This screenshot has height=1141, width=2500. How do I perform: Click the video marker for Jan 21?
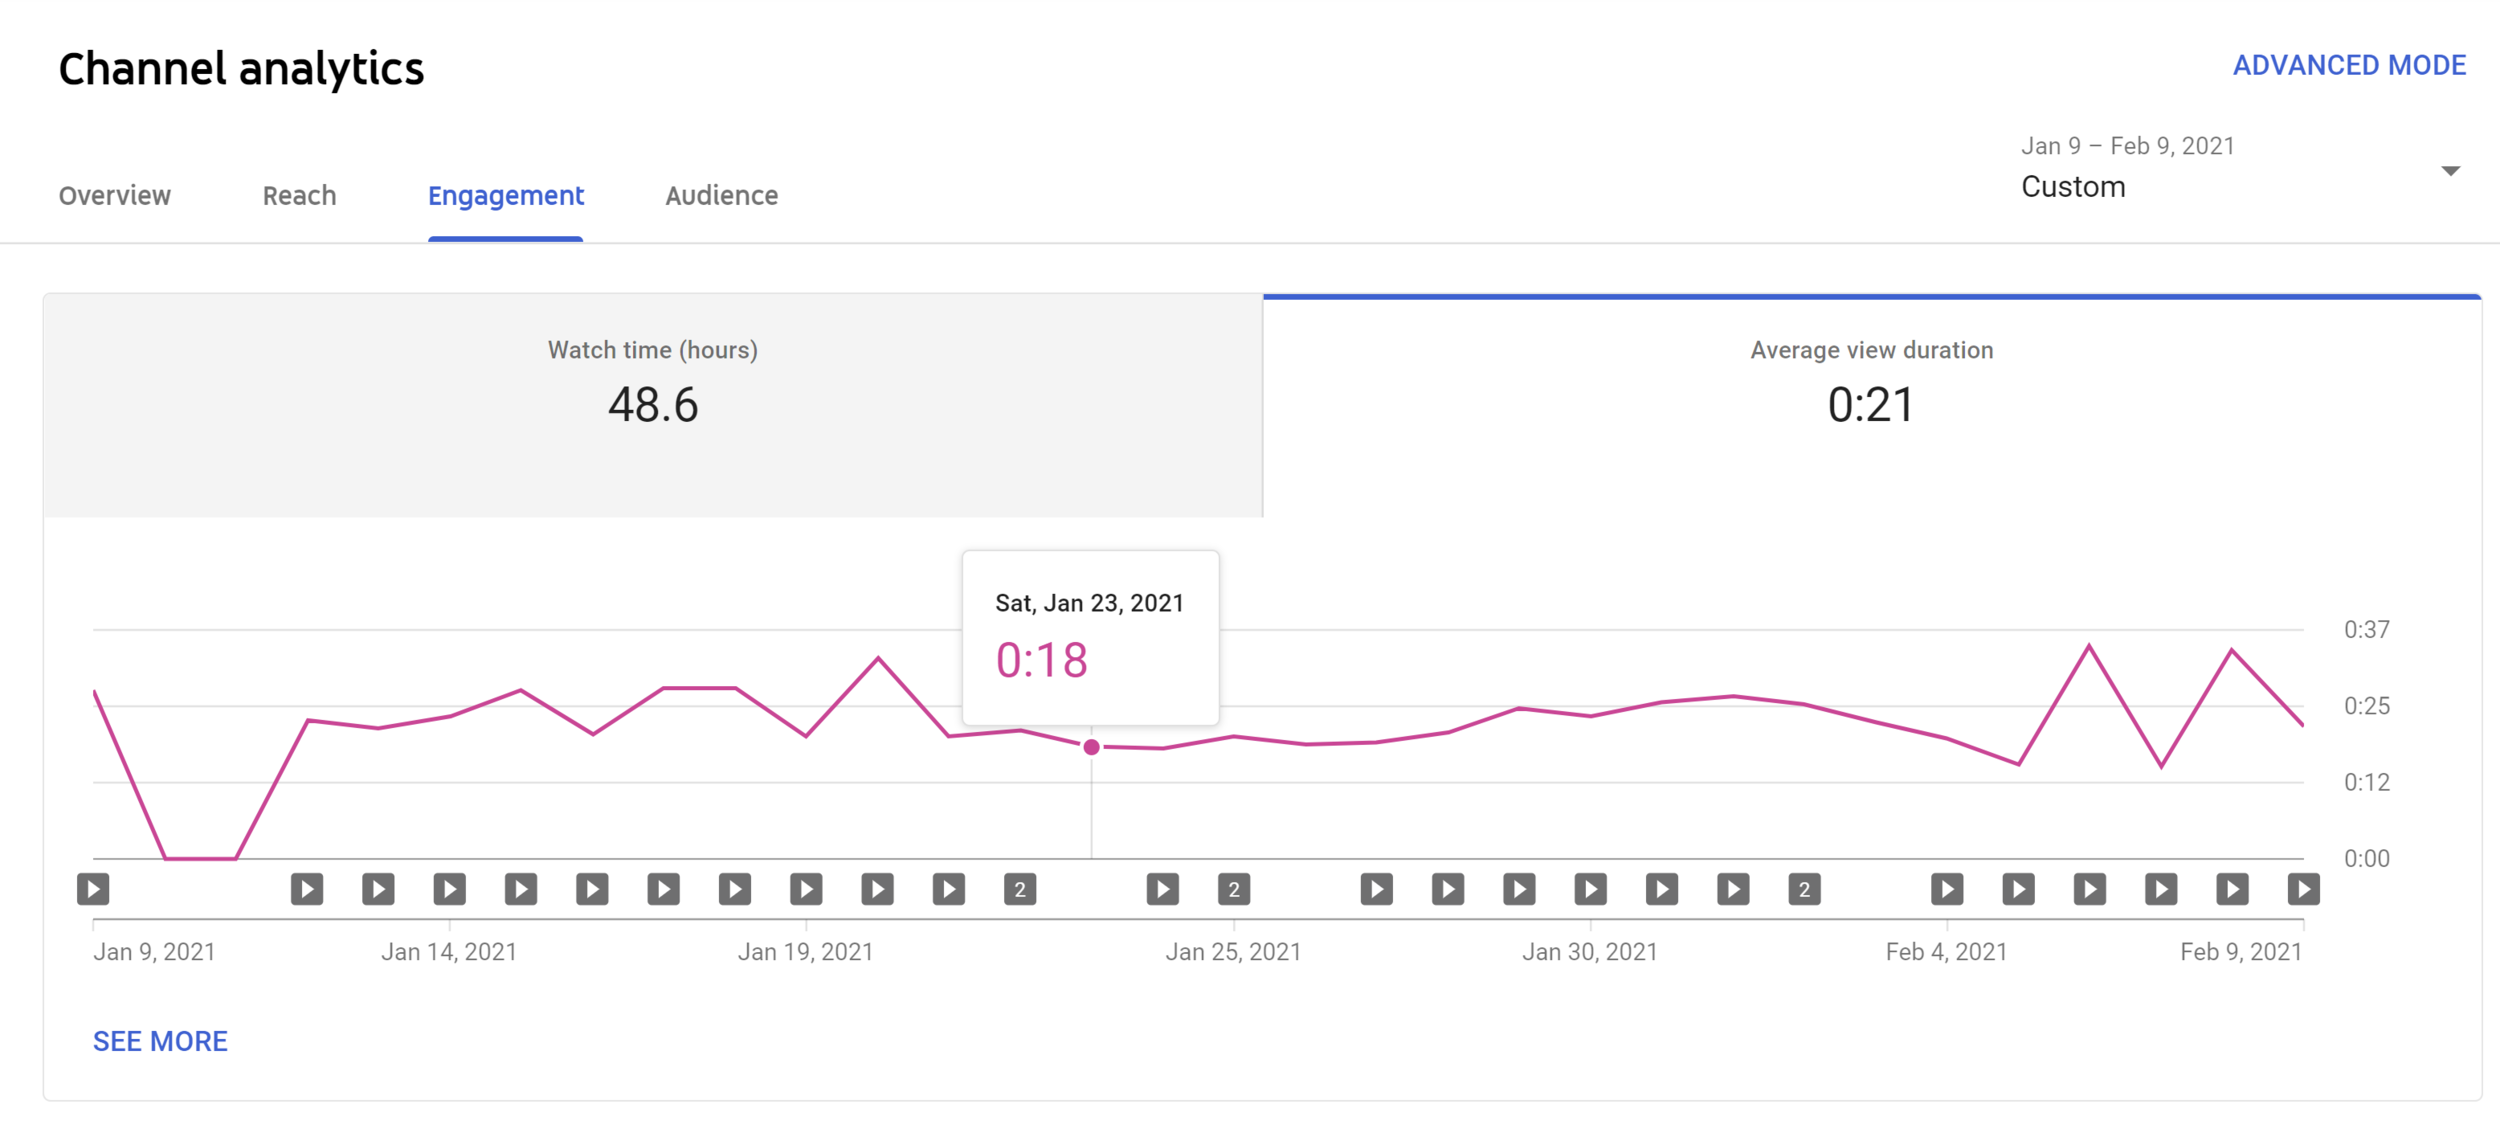tap(949, 889)
